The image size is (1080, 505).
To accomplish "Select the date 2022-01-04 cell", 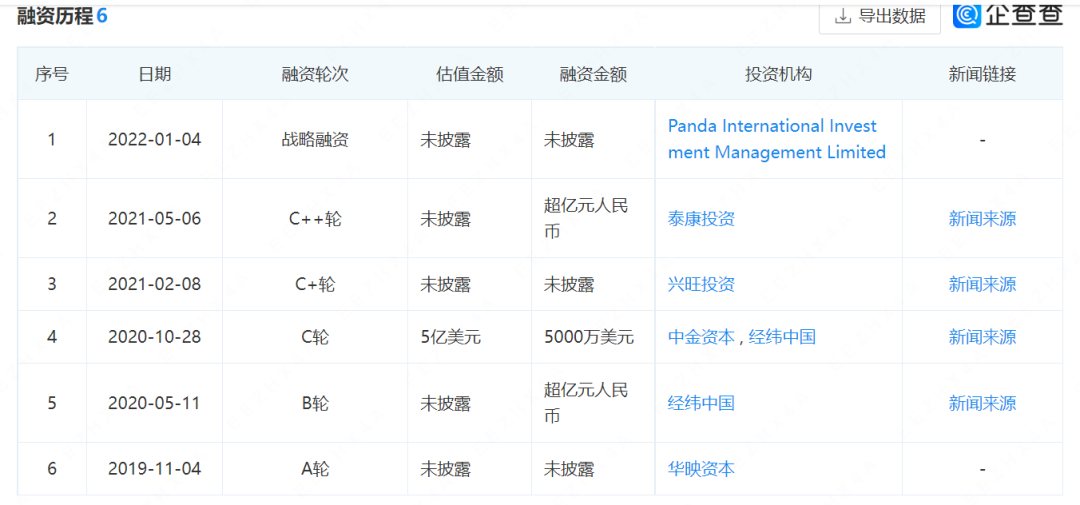I will tap(154, 140).
